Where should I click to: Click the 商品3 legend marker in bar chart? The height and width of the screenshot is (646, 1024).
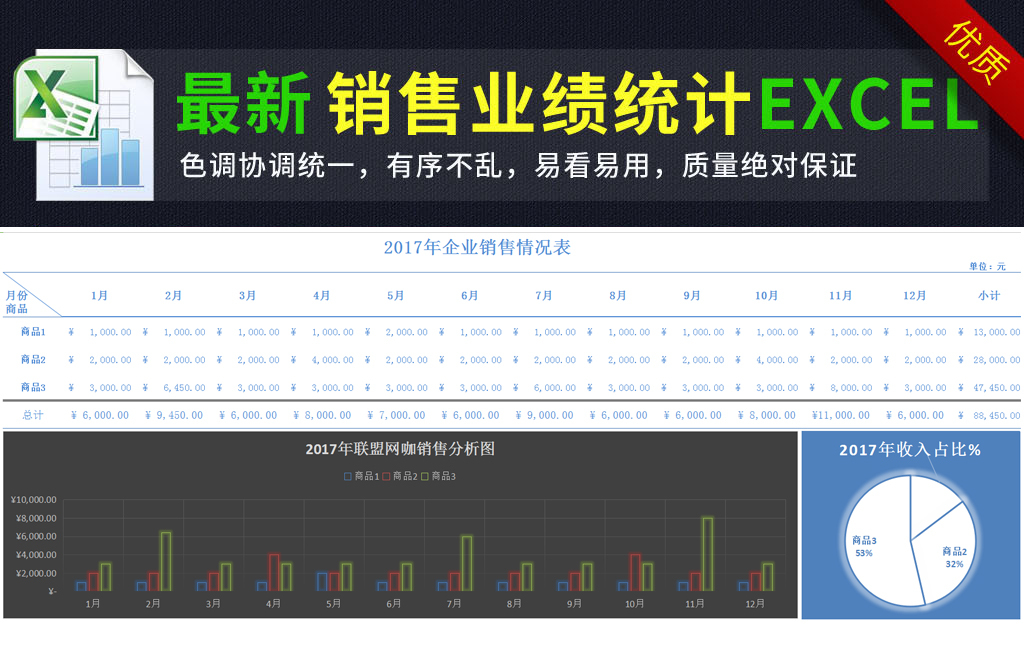pos(425,476)
